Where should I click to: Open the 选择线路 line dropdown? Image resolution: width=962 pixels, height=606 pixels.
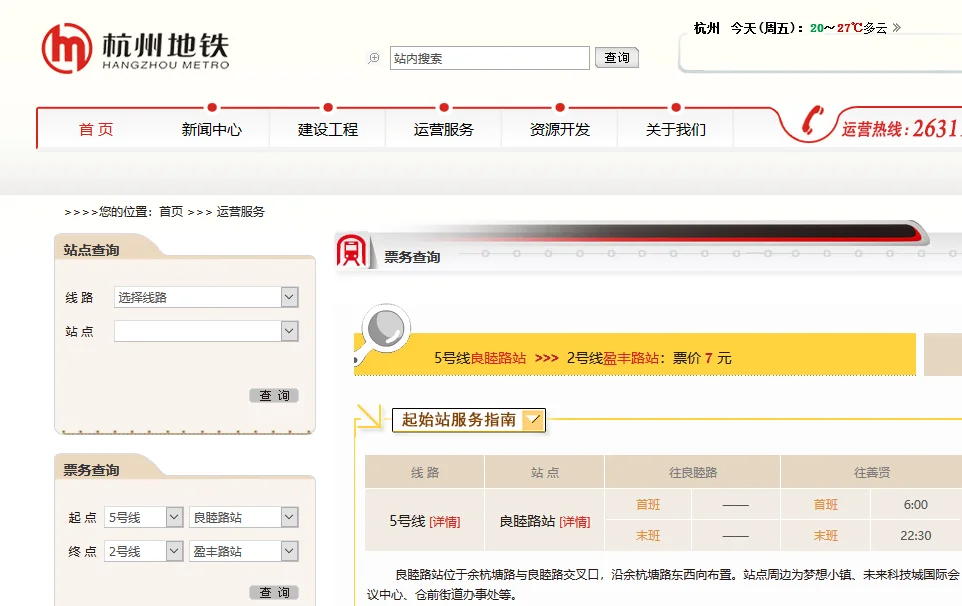click(289, 297)
